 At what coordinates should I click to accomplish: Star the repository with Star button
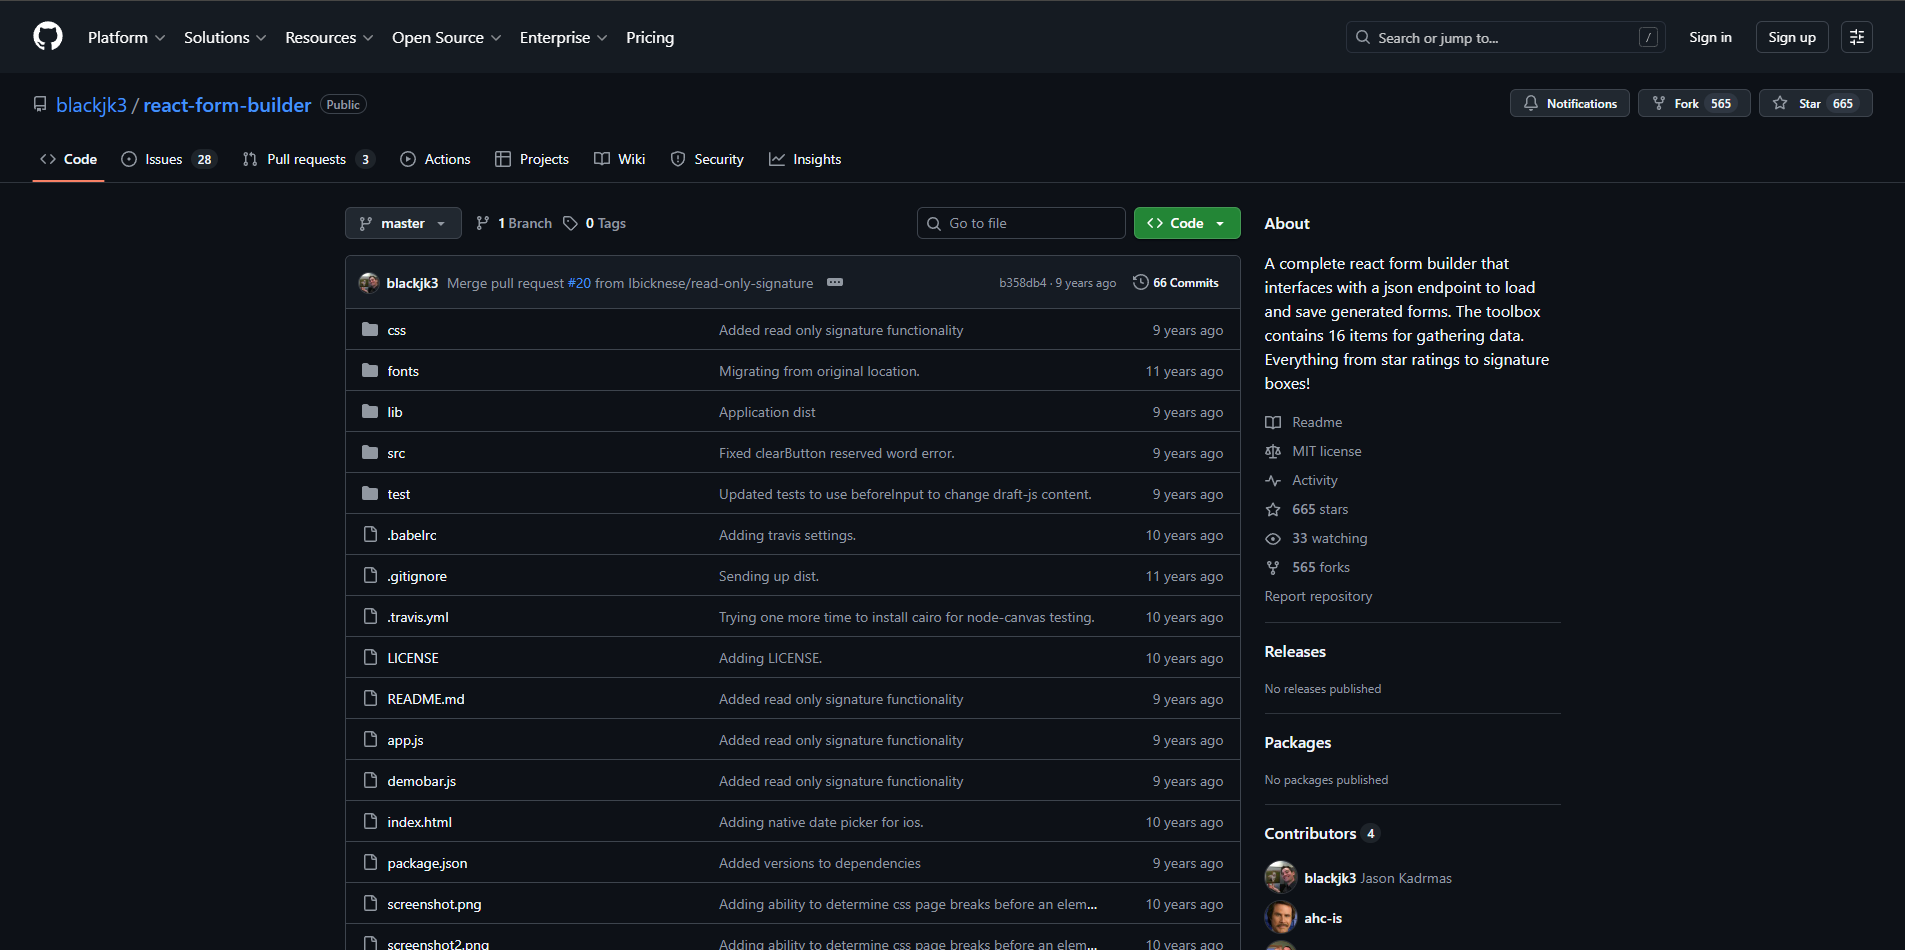pos(1816,103)
